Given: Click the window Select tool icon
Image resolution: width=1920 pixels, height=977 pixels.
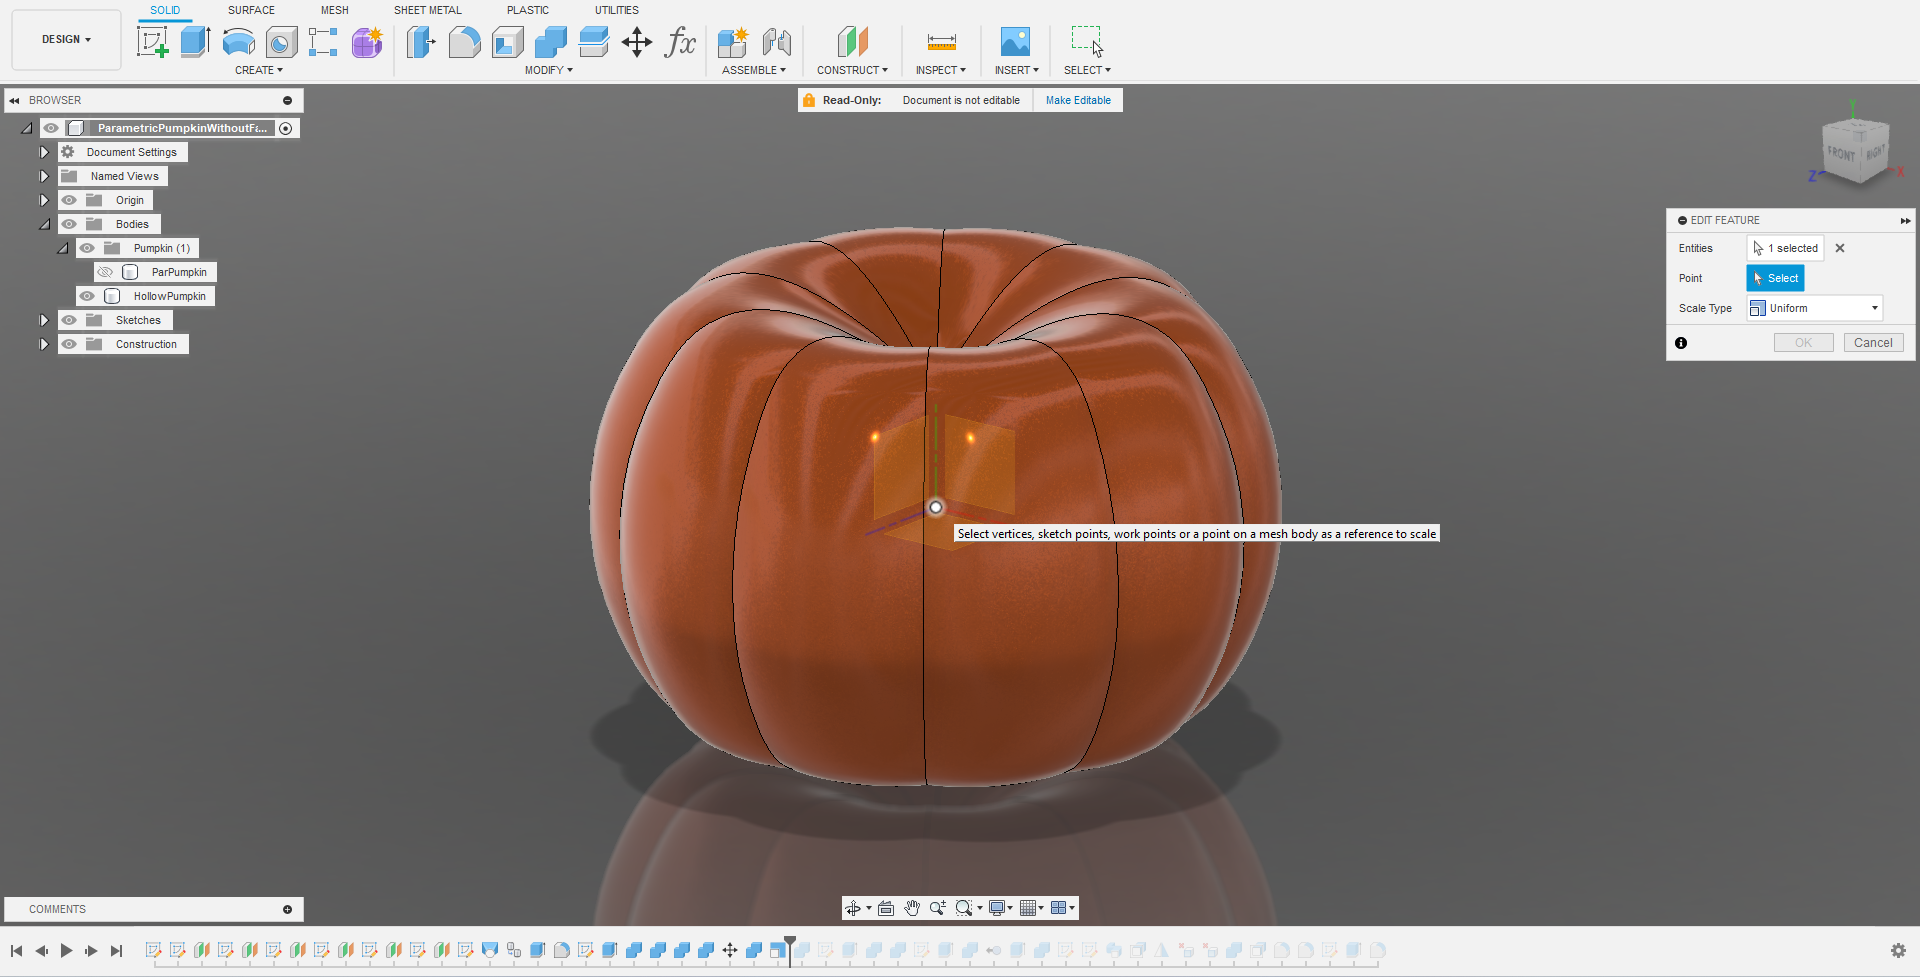Looking at the screenshot, I should (x=1087, y=42).
